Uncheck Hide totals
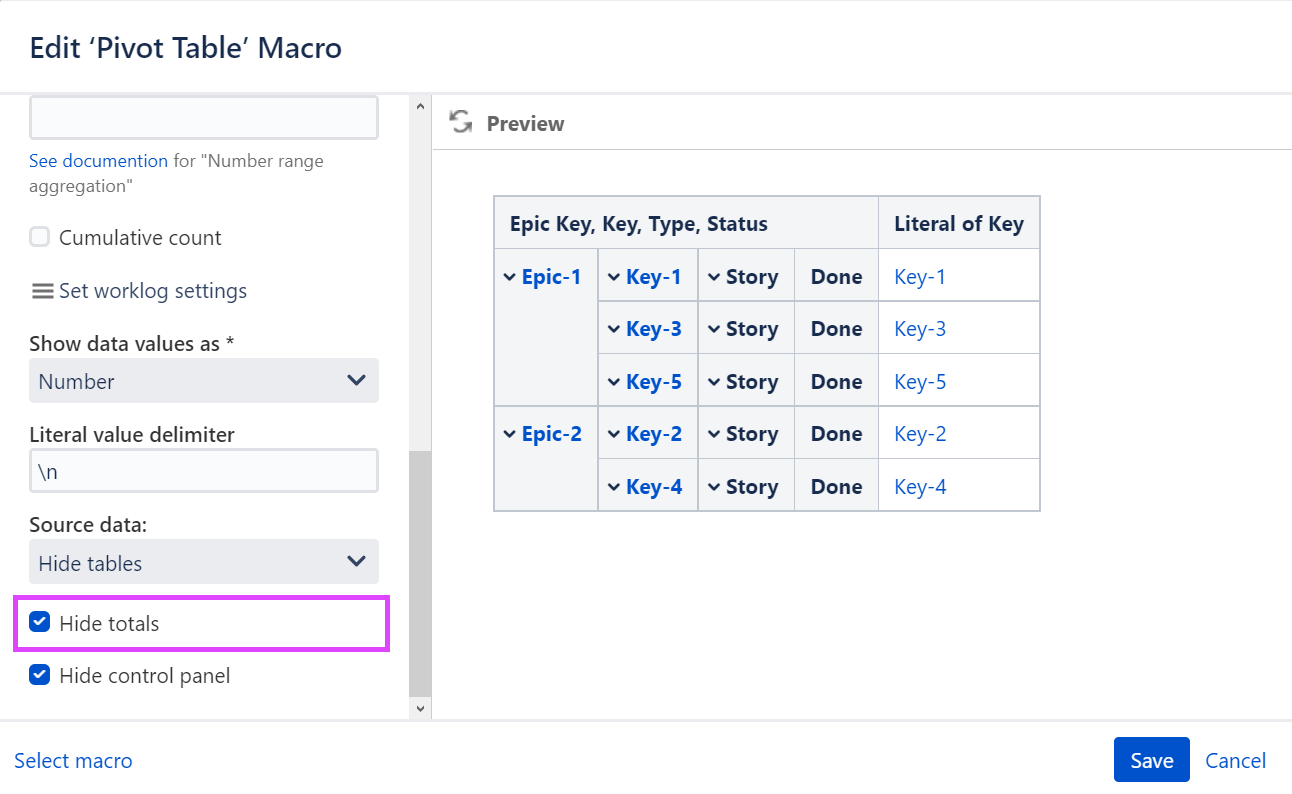Image resolution: width=1292 pixels, height=794 pixels. point(39,621)
